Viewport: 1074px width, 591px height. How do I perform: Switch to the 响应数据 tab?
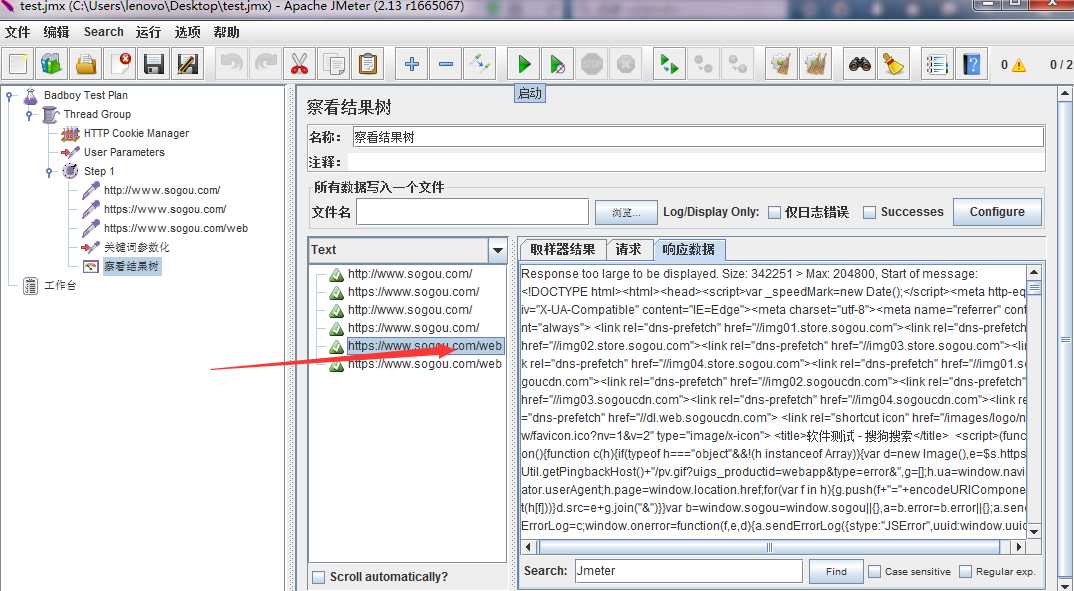(688, 250)
